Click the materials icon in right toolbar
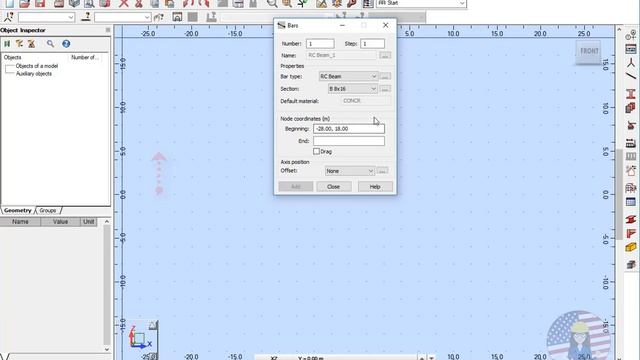This screenshot has width=640, height=360. click(631, 108)
